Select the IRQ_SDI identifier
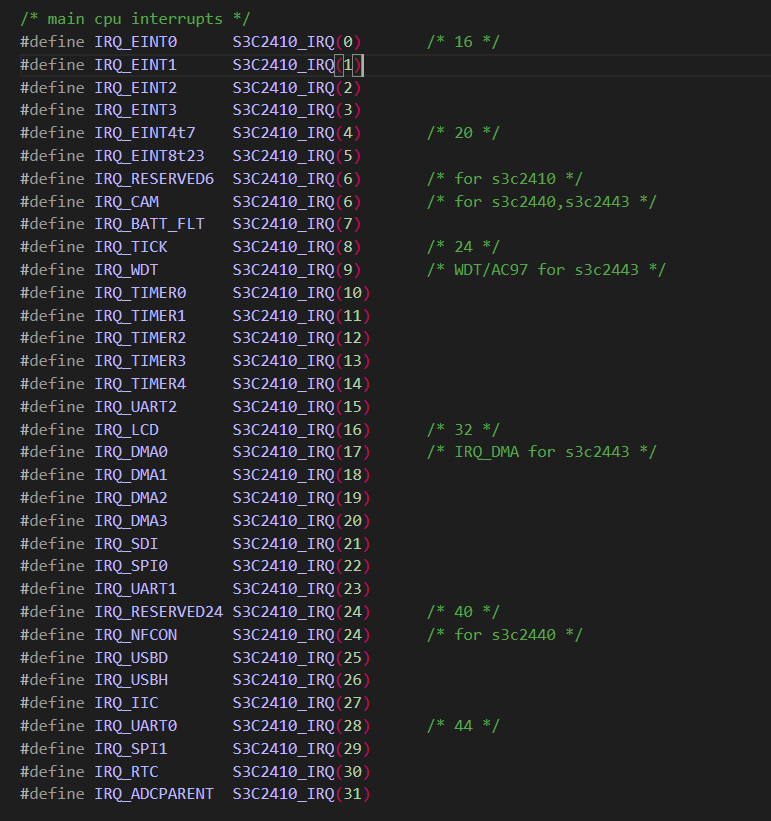 pos(127,544)
